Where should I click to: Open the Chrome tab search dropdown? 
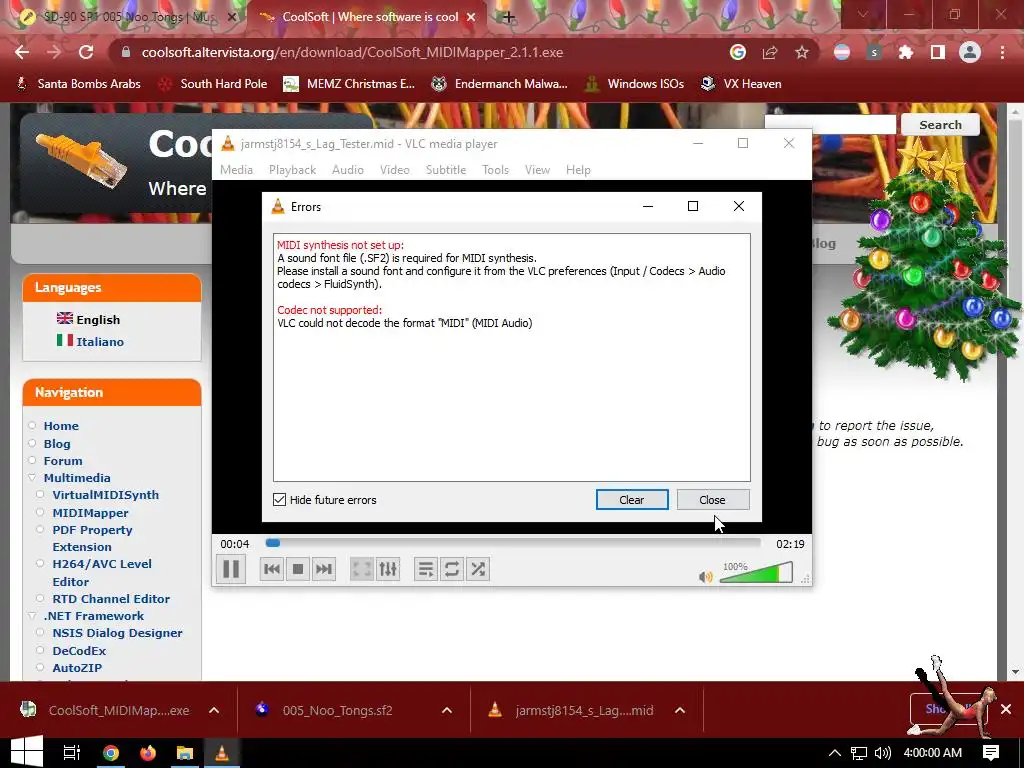(863, 14)
